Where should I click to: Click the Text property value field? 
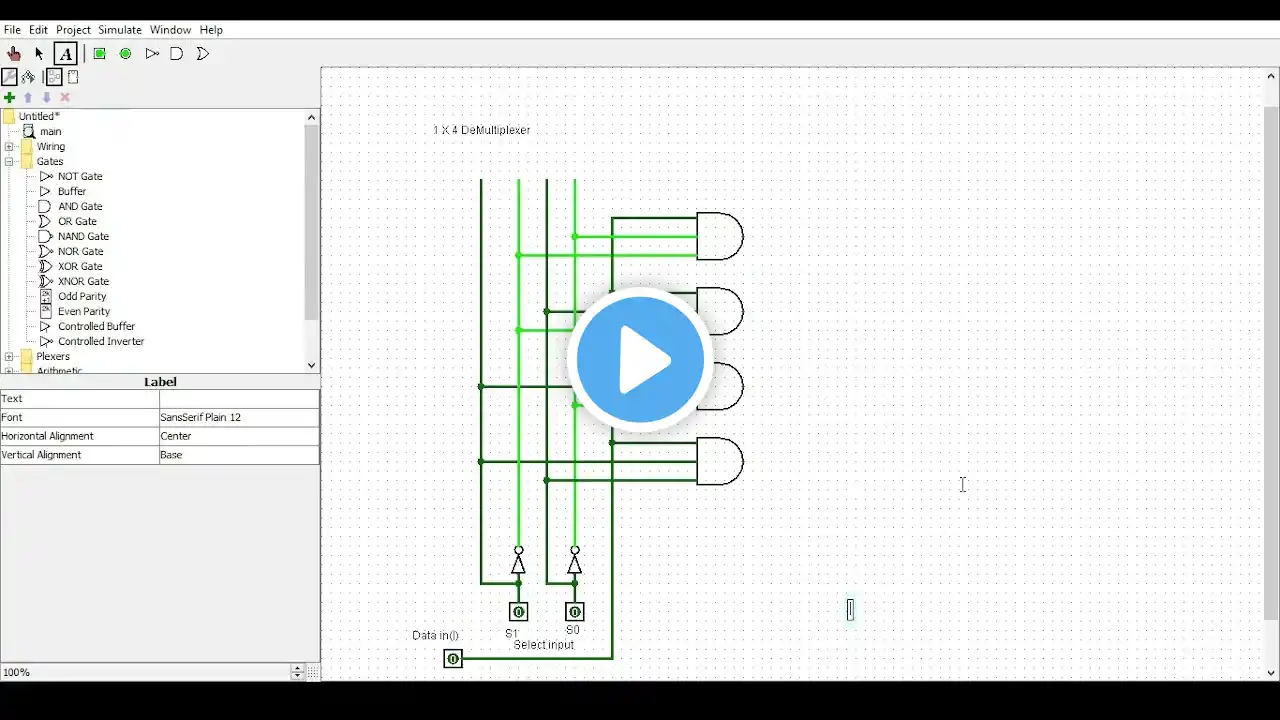tap(239, 398)
